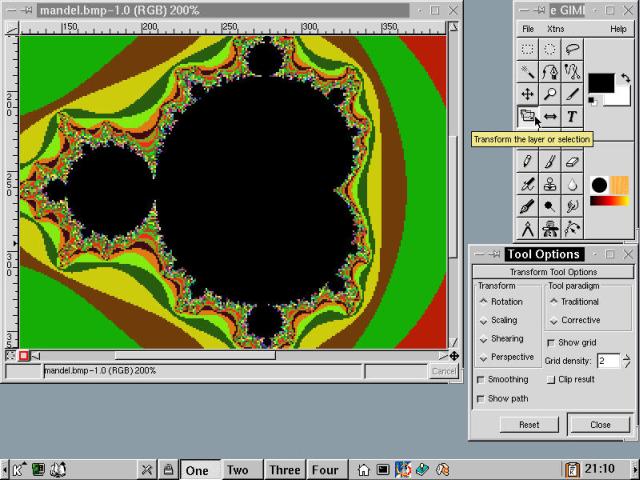Pick the Free Select lasso tool
Viewport: 640px width, 480px height.
point(572,48)
